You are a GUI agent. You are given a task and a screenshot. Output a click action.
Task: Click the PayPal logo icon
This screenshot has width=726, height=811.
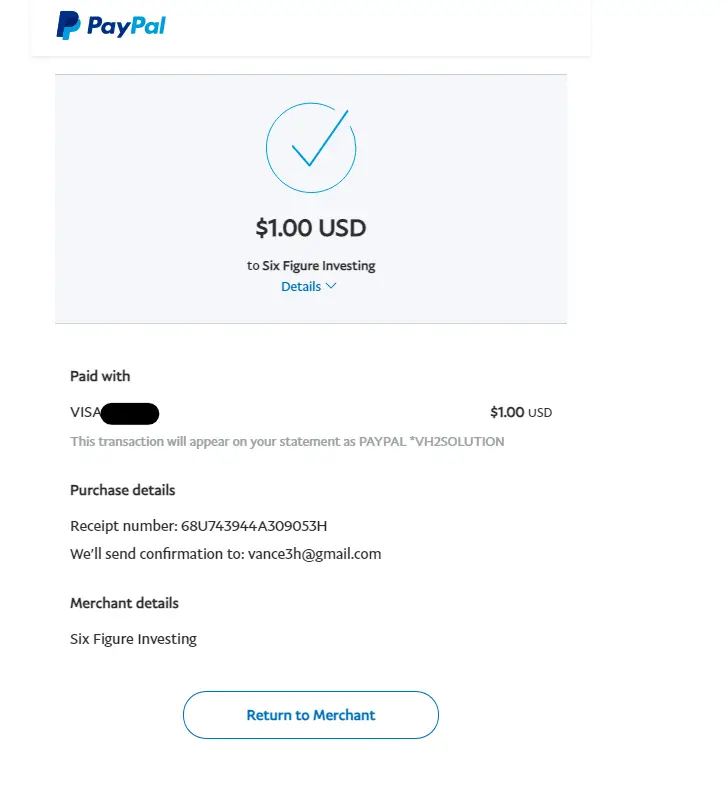pos(68,25)
